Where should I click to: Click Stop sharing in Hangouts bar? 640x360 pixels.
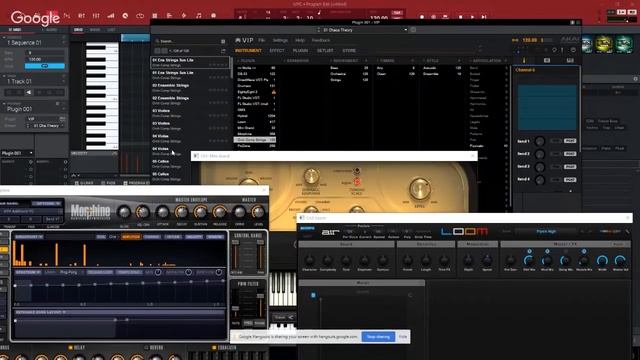(x=378, y=337)
